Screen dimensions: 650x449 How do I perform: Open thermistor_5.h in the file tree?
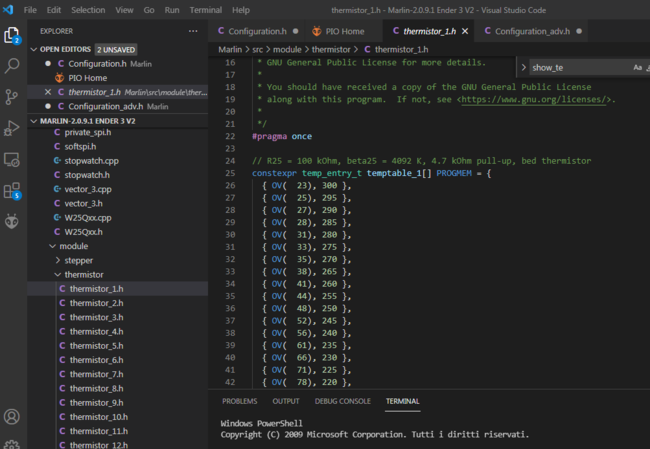coord(96,345)
